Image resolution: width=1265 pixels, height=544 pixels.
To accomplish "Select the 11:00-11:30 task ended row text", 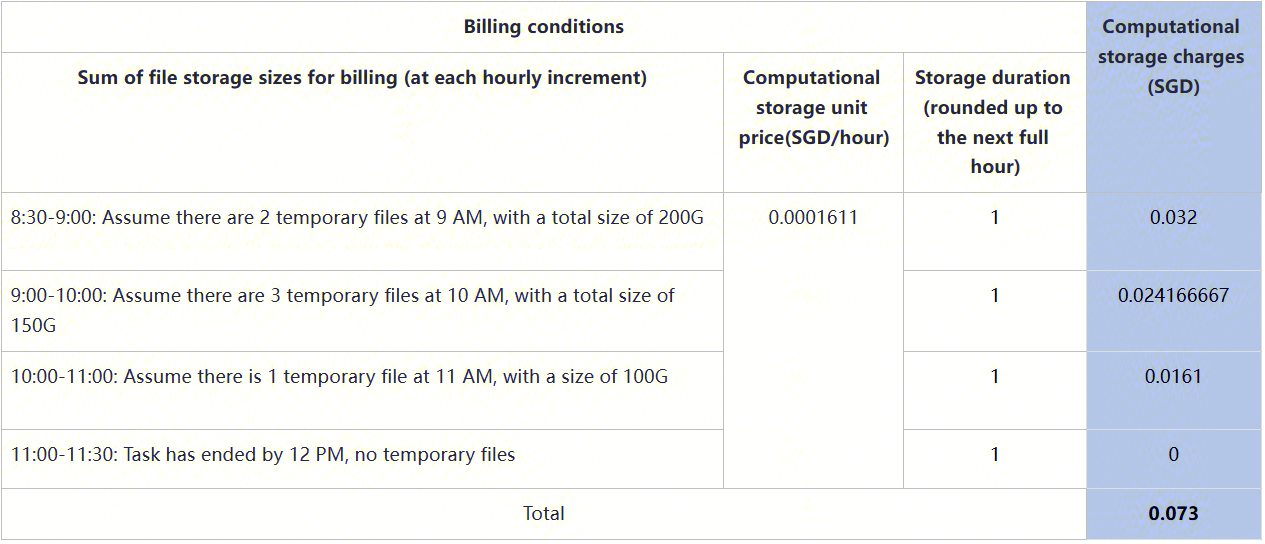I will coord(263,455).
